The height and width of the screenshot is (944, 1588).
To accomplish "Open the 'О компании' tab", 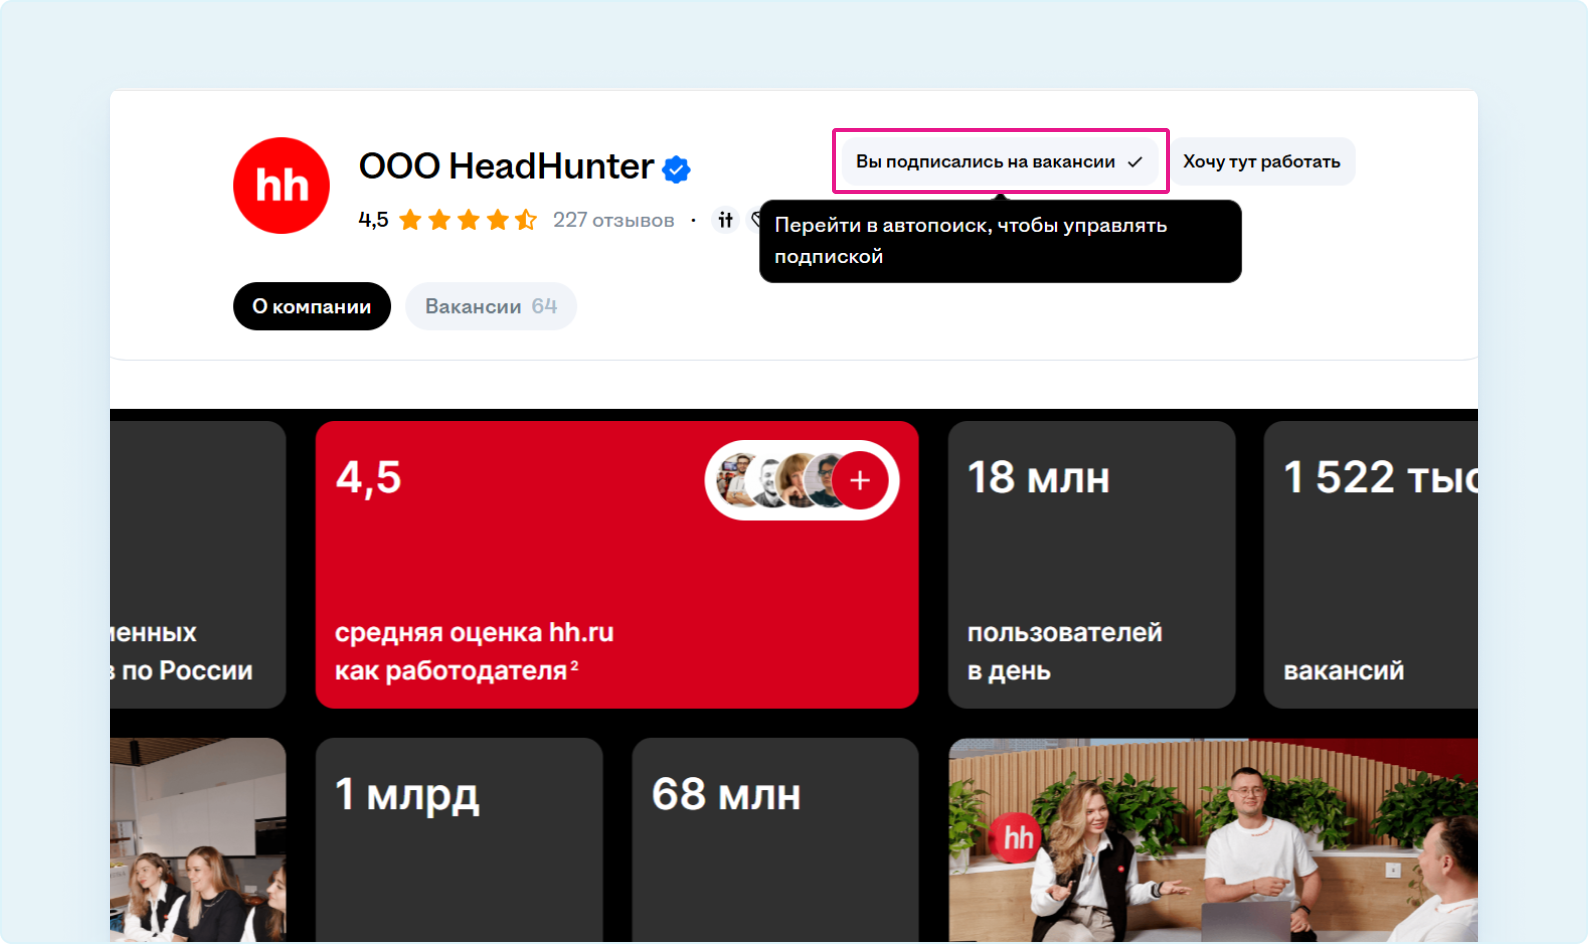I will 312,306.
